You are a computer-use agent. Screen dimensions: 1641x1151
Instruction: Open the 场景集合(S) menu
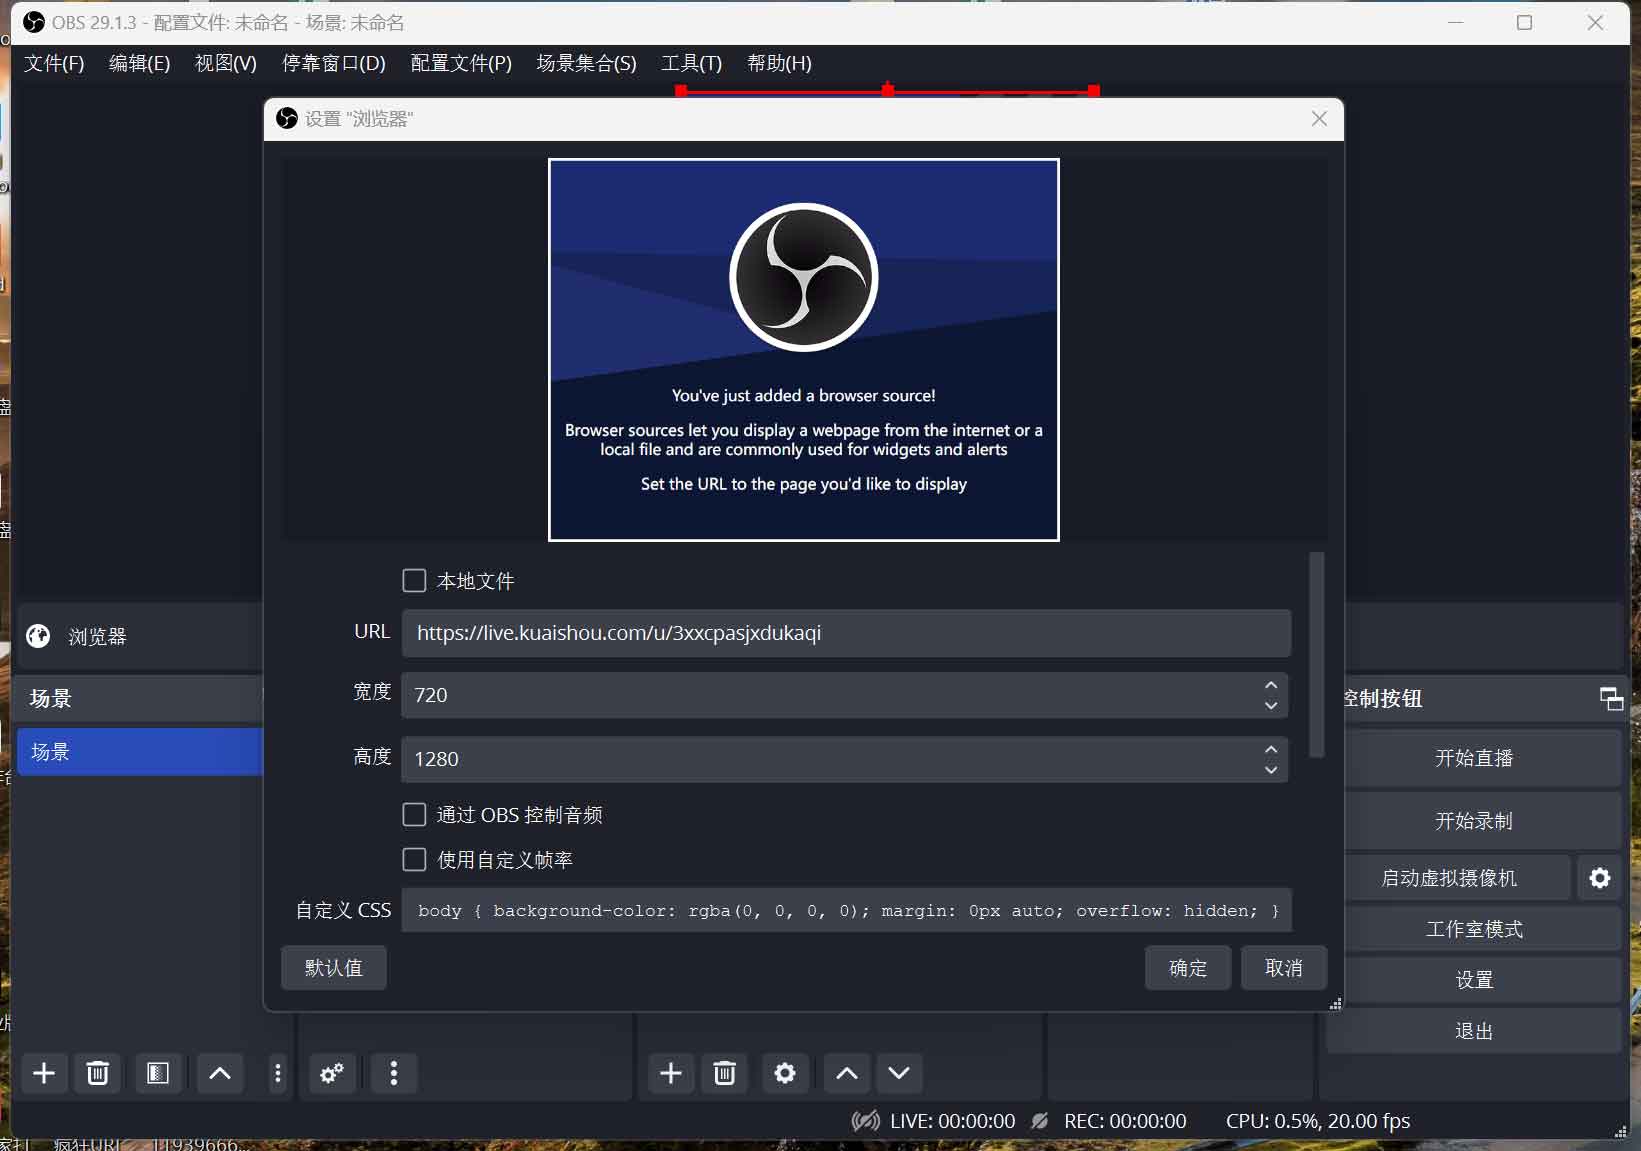(x=586, y=63)
